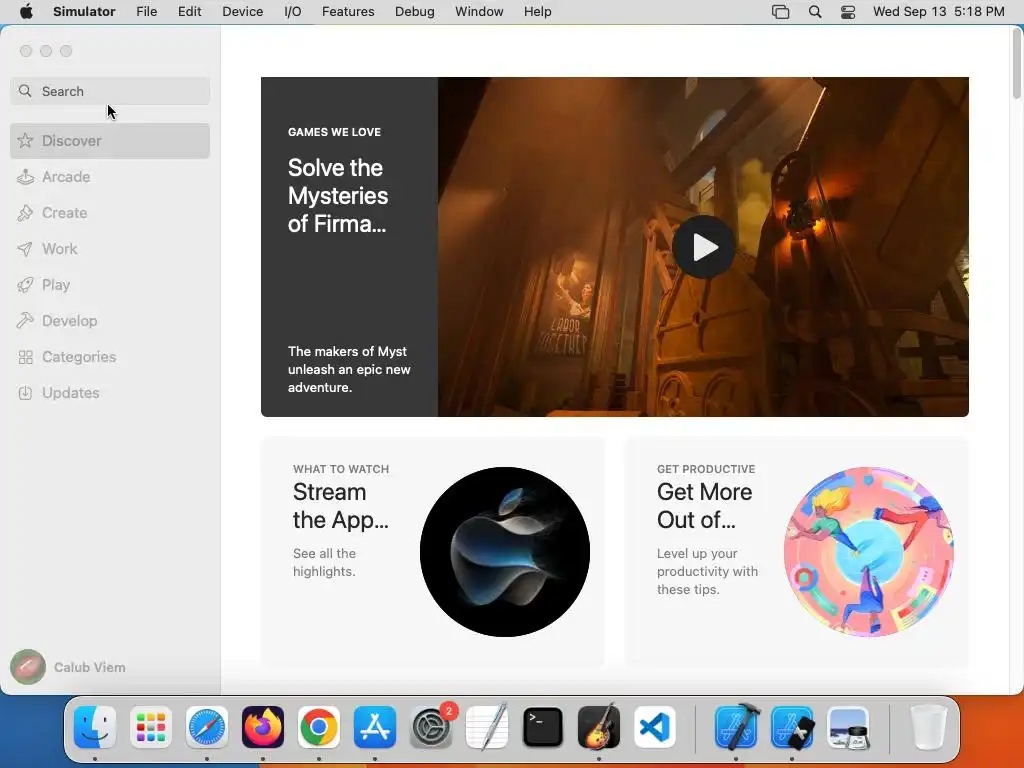Open the File menu

(146, 12)
